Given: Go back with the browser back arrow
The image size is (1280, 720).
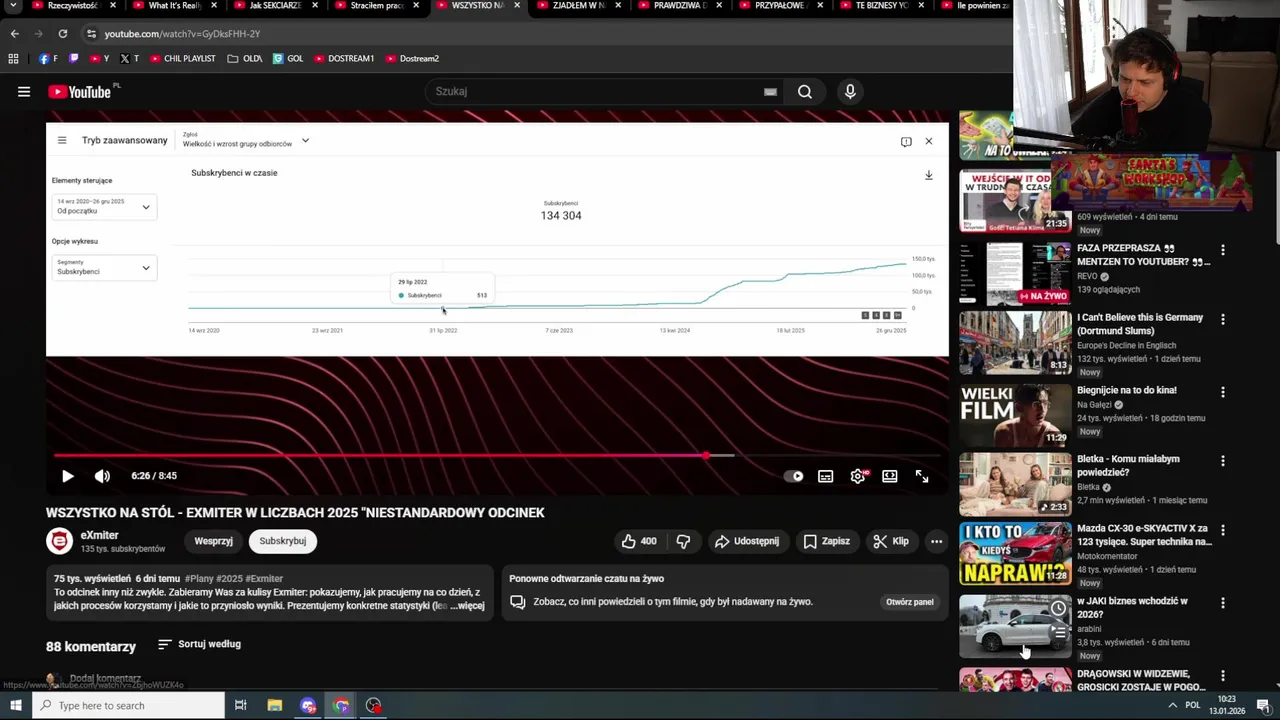Looking at the screenshot, I should pos(14,33).
